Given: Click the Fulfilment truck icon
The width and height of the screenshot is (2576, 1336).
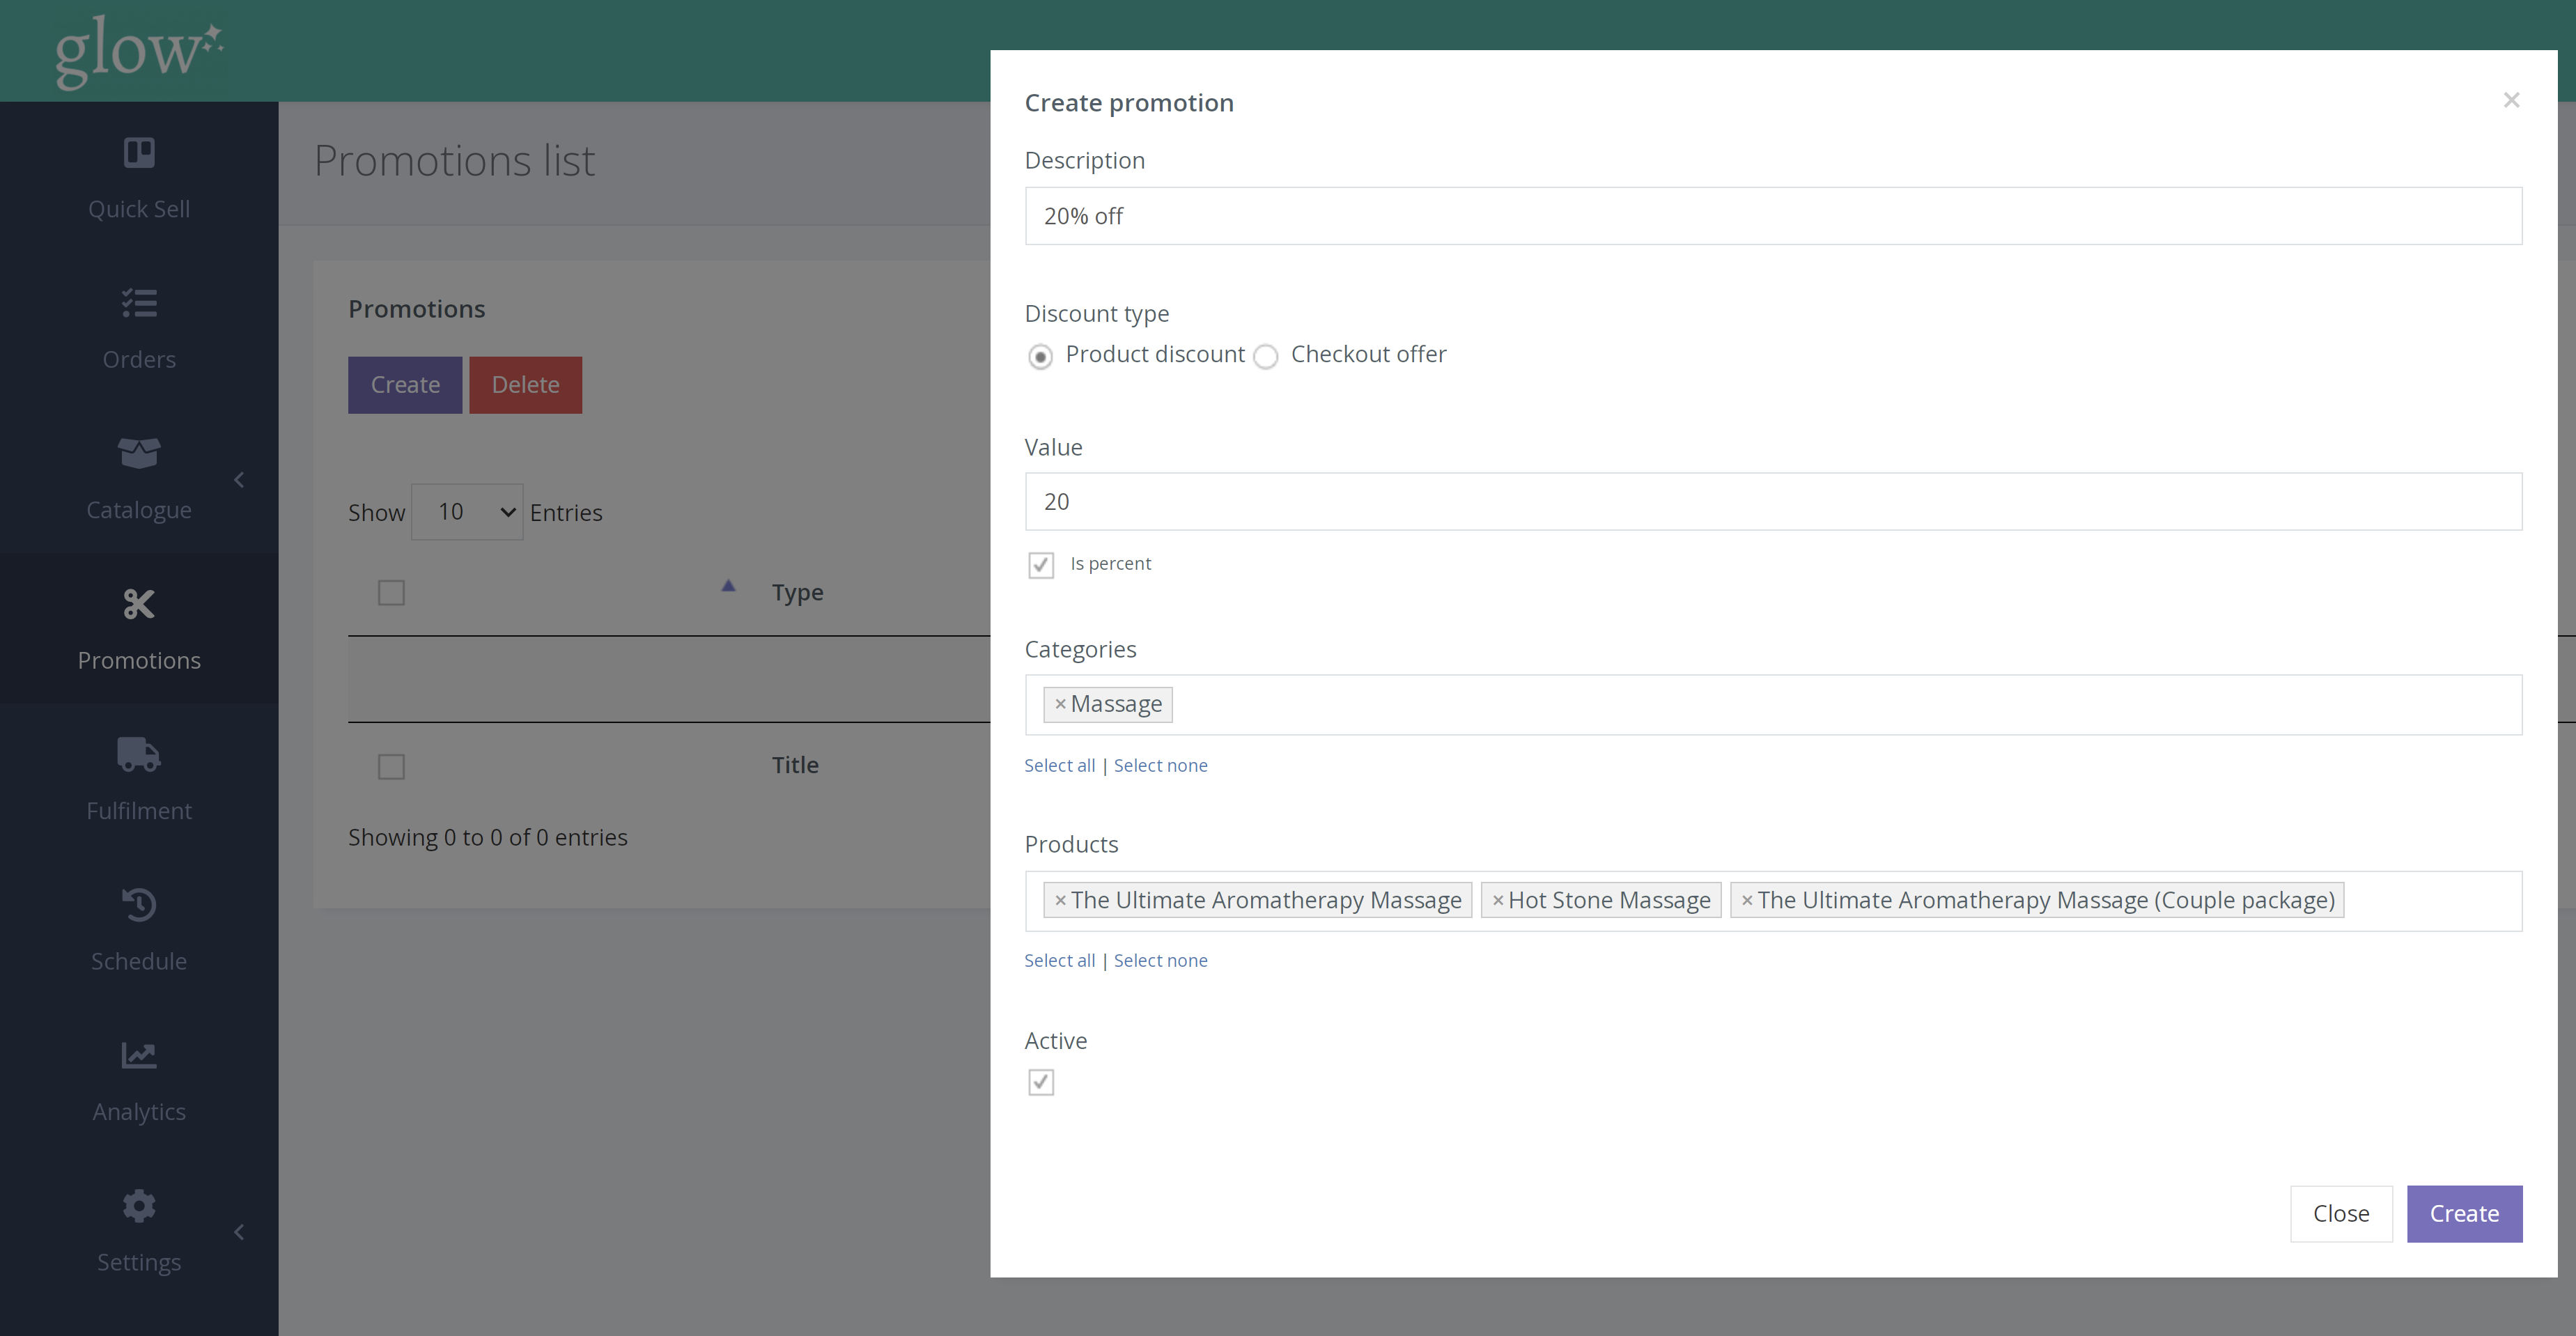Looking at the screenshot, I should [139, 755].
